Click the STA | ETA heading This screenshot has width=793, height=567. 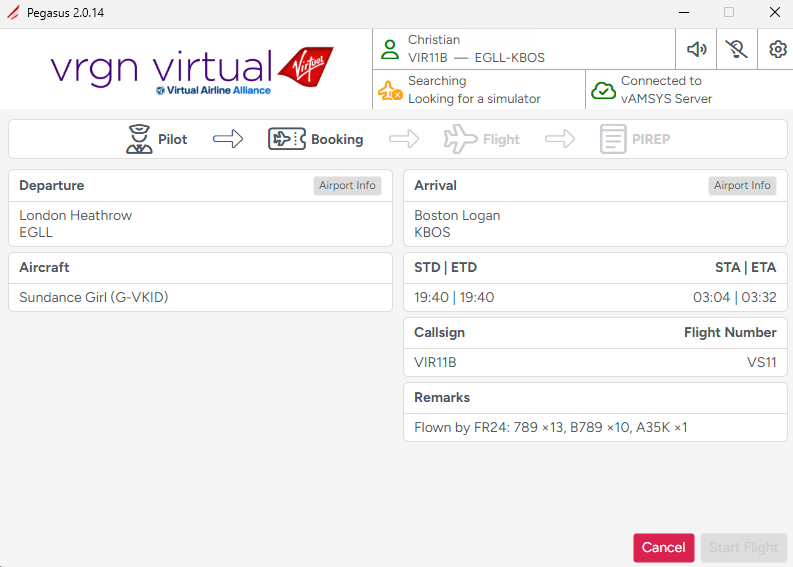745,267
